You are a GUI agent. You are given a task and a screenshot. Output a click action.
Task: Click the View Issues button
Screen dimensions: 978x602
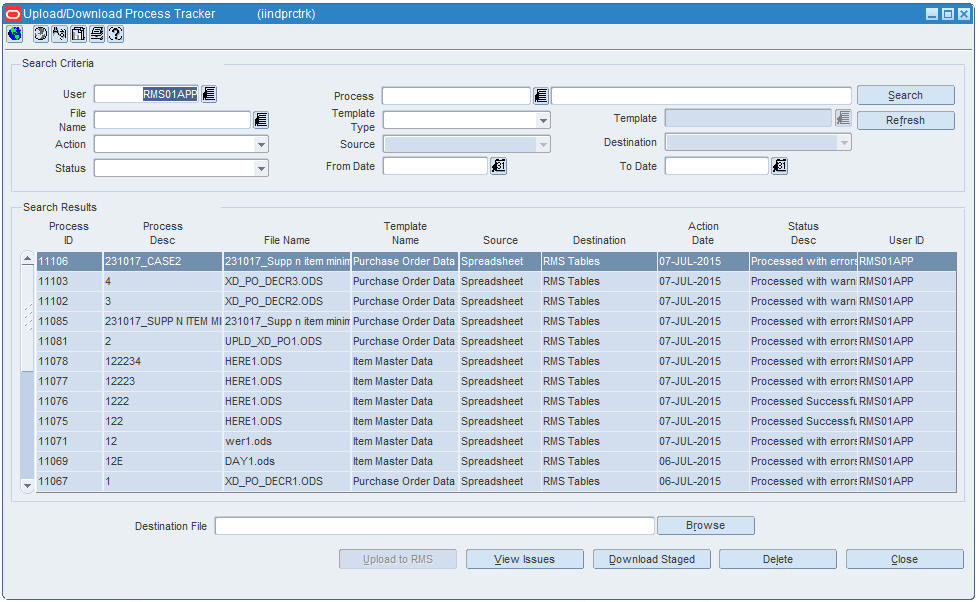pyautogui.click(x=525, y=559)
